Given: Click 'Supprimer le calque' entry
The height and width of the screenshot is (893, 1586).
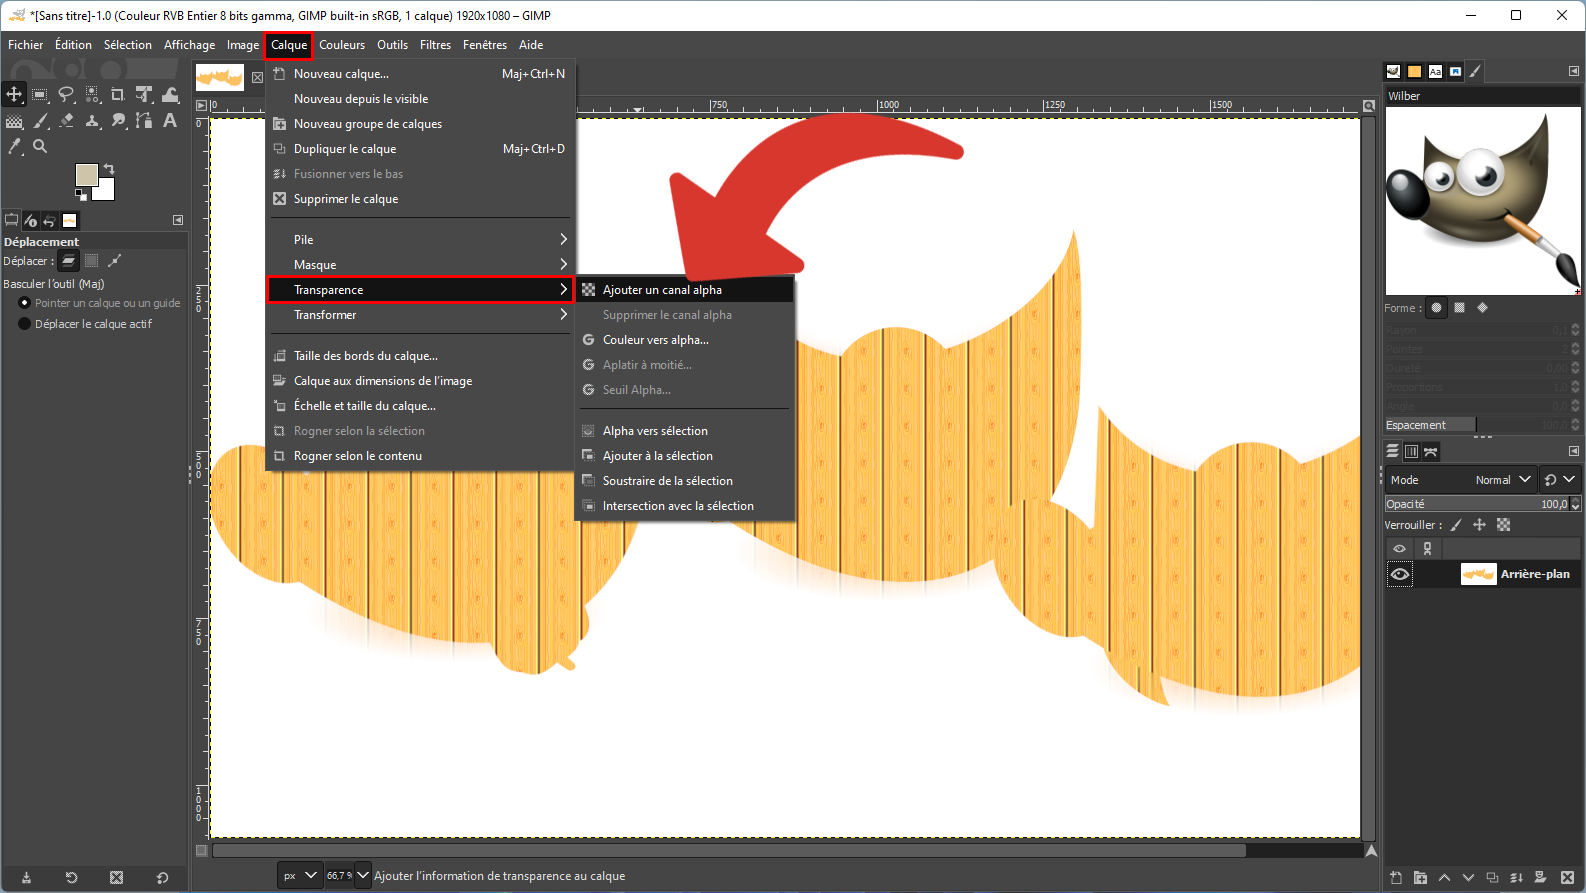Looking at the screenshot, I should [419, 199].
